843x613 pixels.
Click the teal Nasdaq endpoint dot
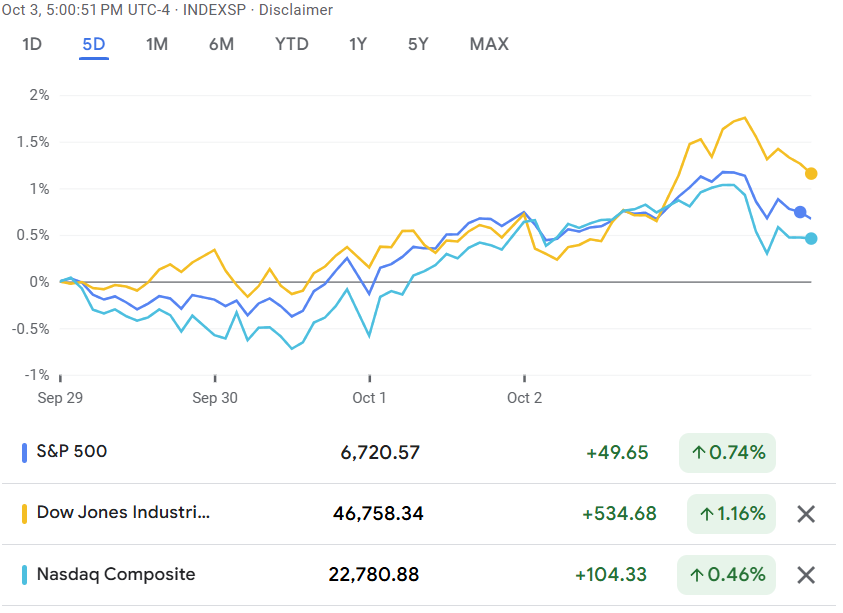811,238
